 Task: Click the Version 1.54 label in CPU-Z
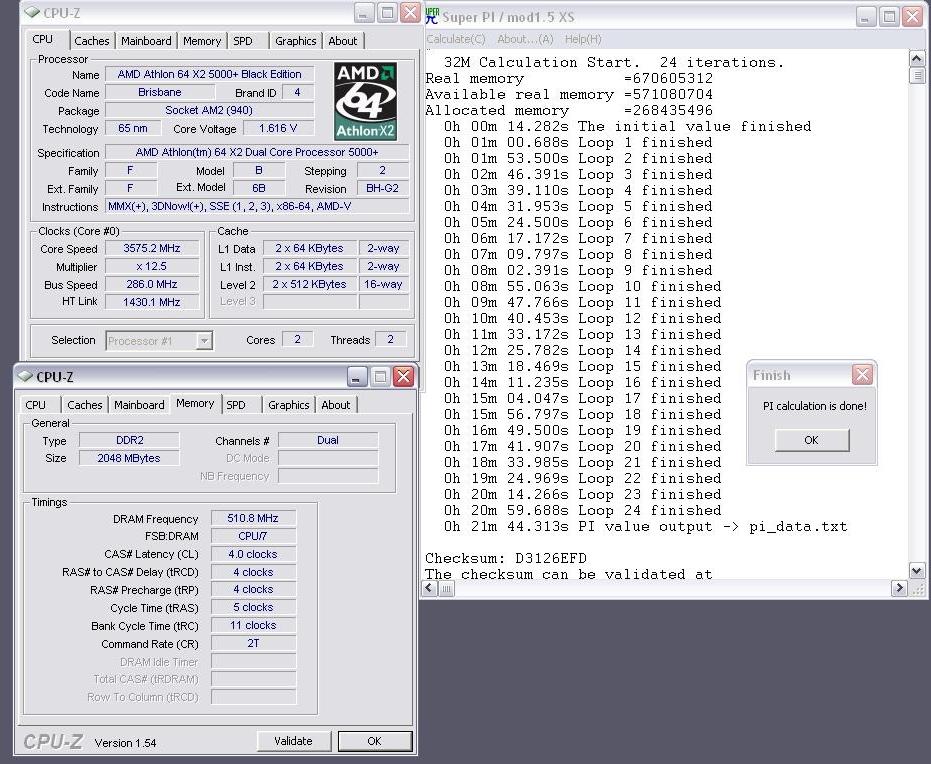click(125, 743)
